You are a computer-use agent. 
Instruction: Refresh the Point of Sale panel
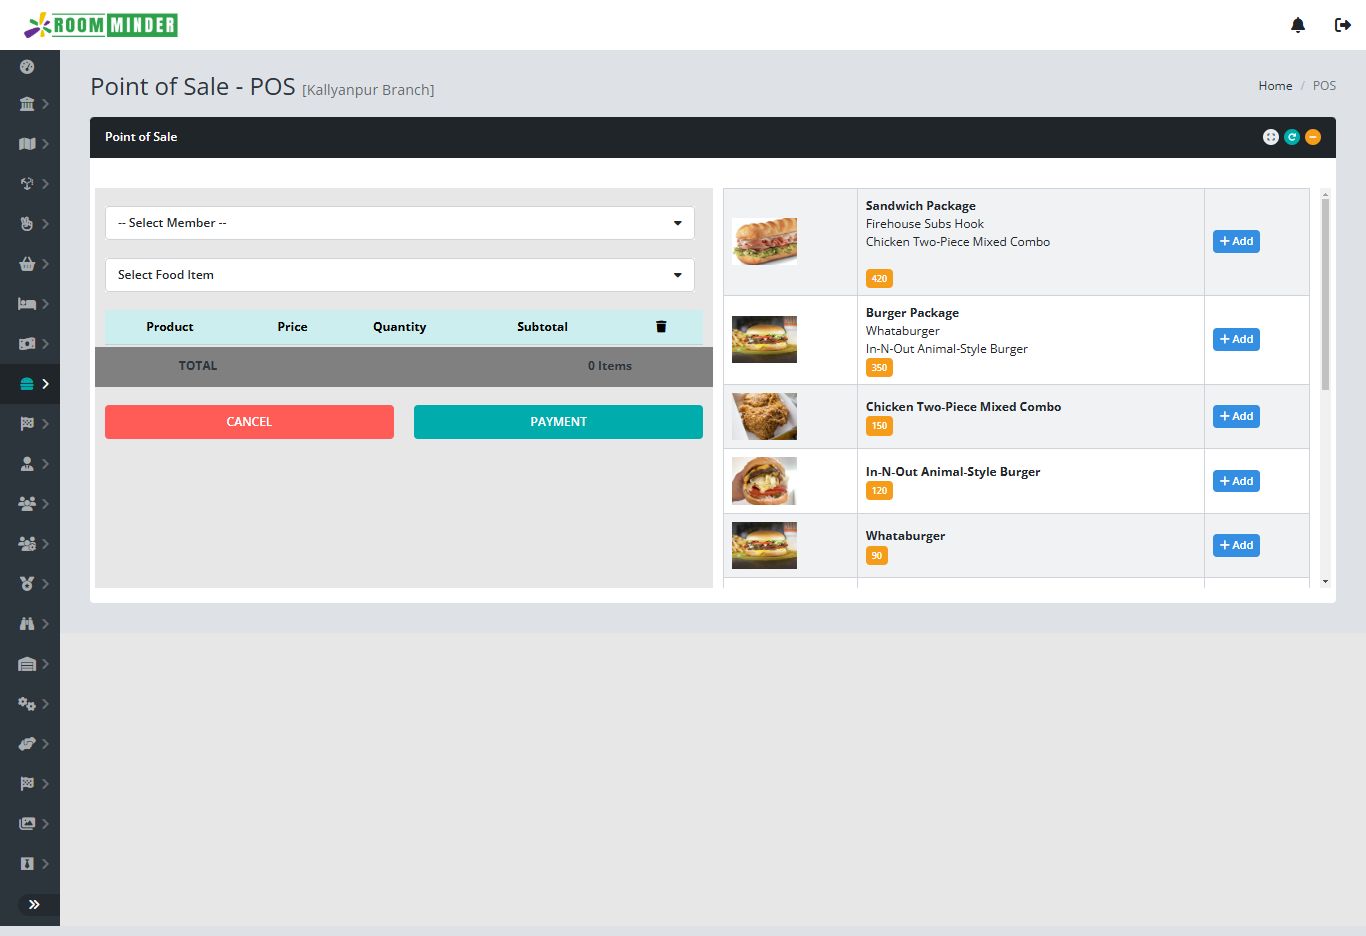click(x=1292, y=137)
